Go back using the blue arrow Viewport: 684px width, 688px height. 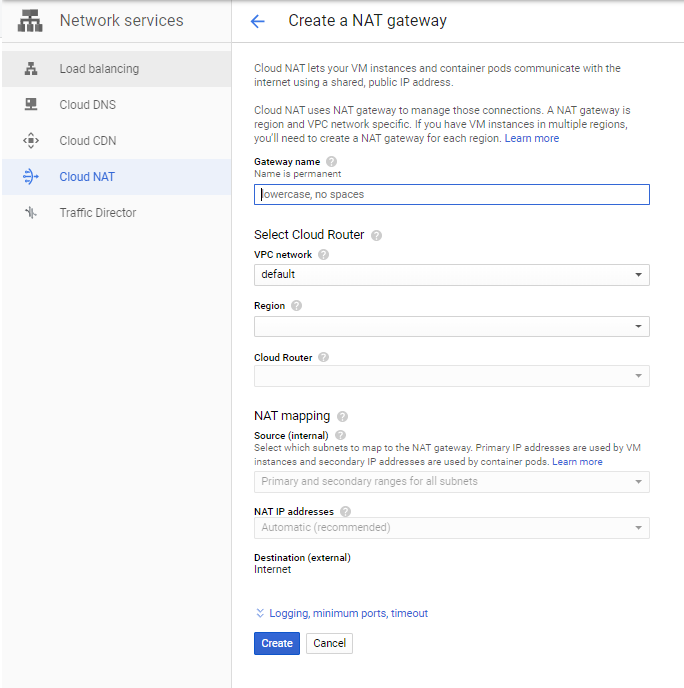point(258,21)
